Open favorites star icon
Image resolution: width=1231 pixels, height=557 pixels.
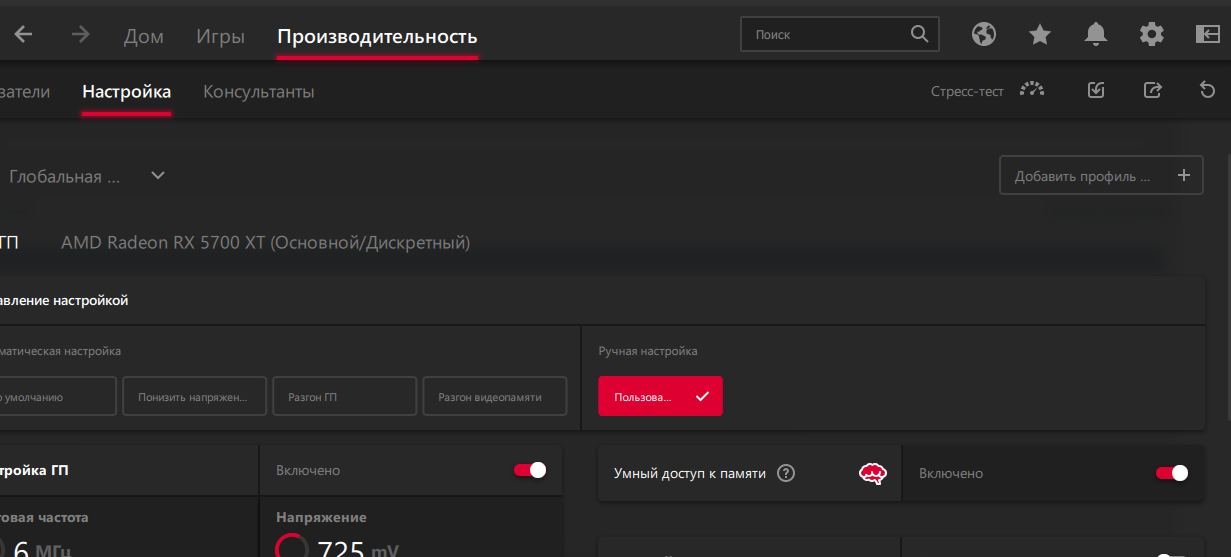(1040, 34)
